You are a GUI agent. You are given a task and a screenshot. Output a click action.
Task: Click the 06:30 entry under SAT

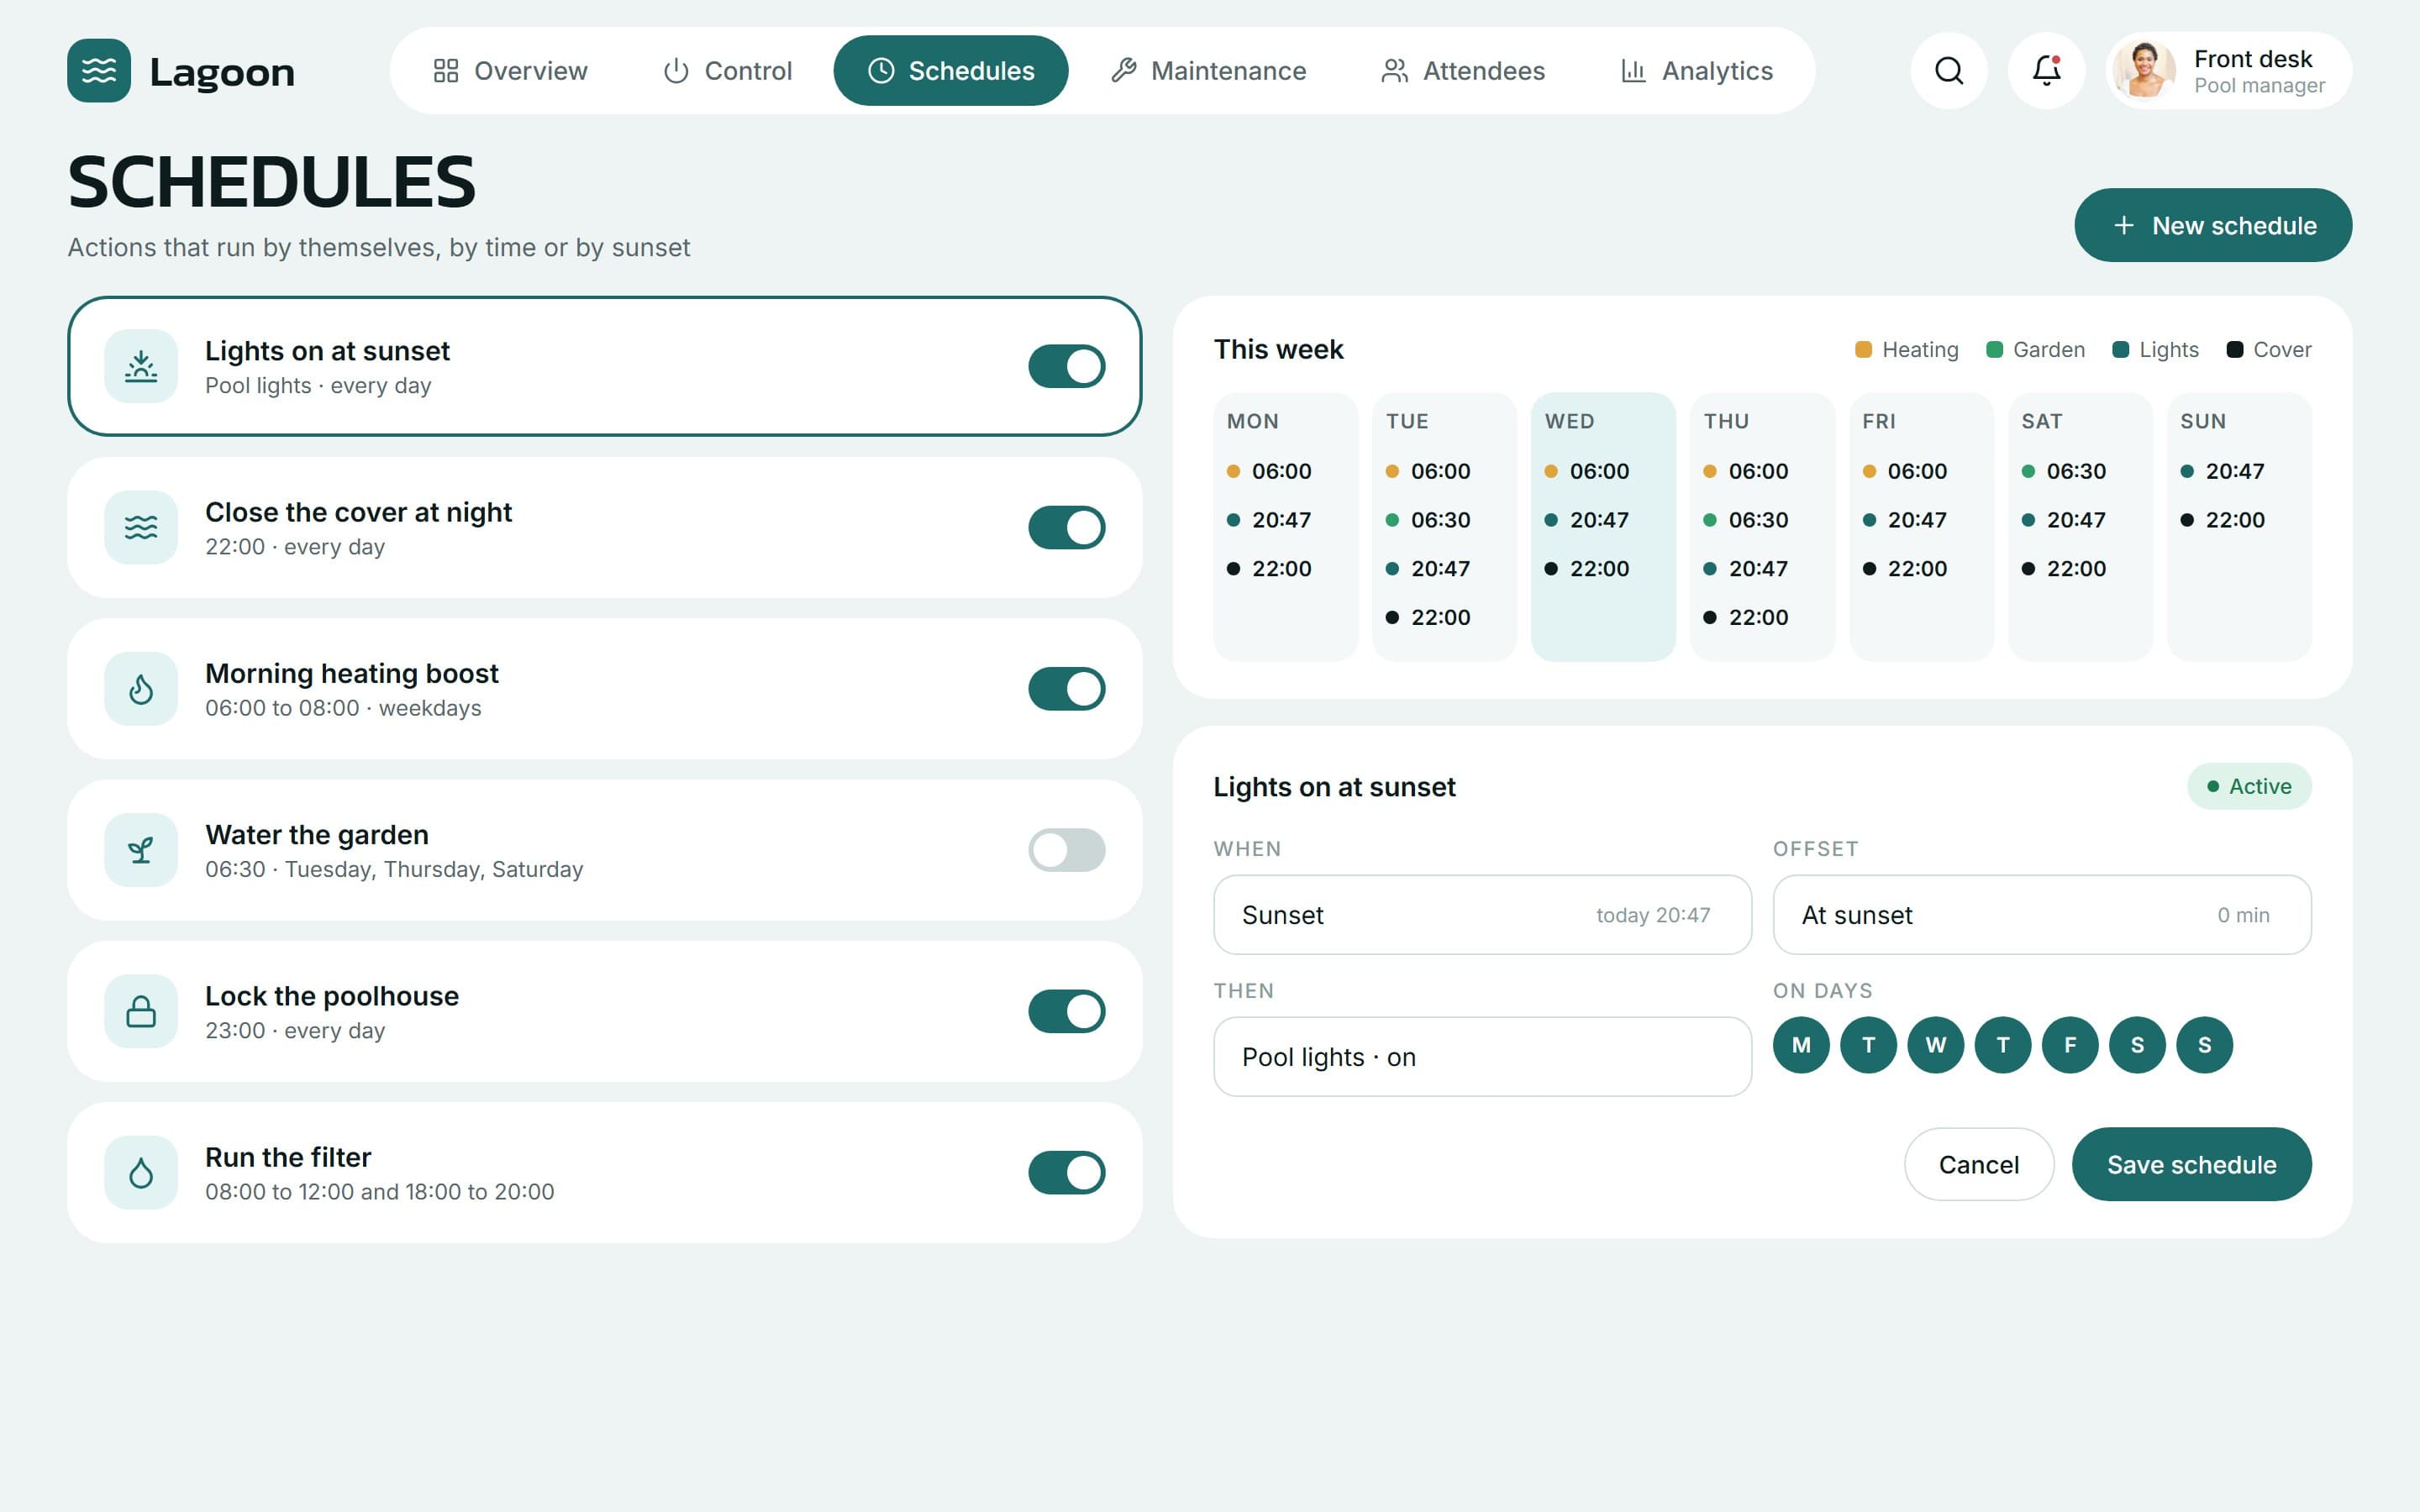pyautogui.click(x=2064, y=471)
